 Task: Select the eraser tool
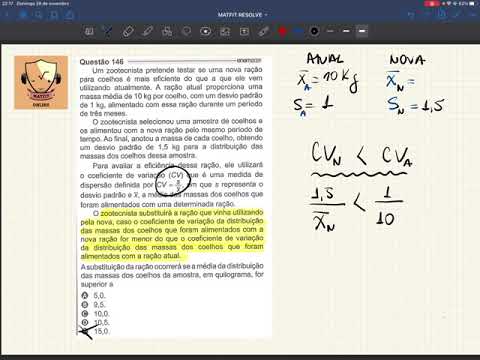pyautogui.click(x=128, y=31)
